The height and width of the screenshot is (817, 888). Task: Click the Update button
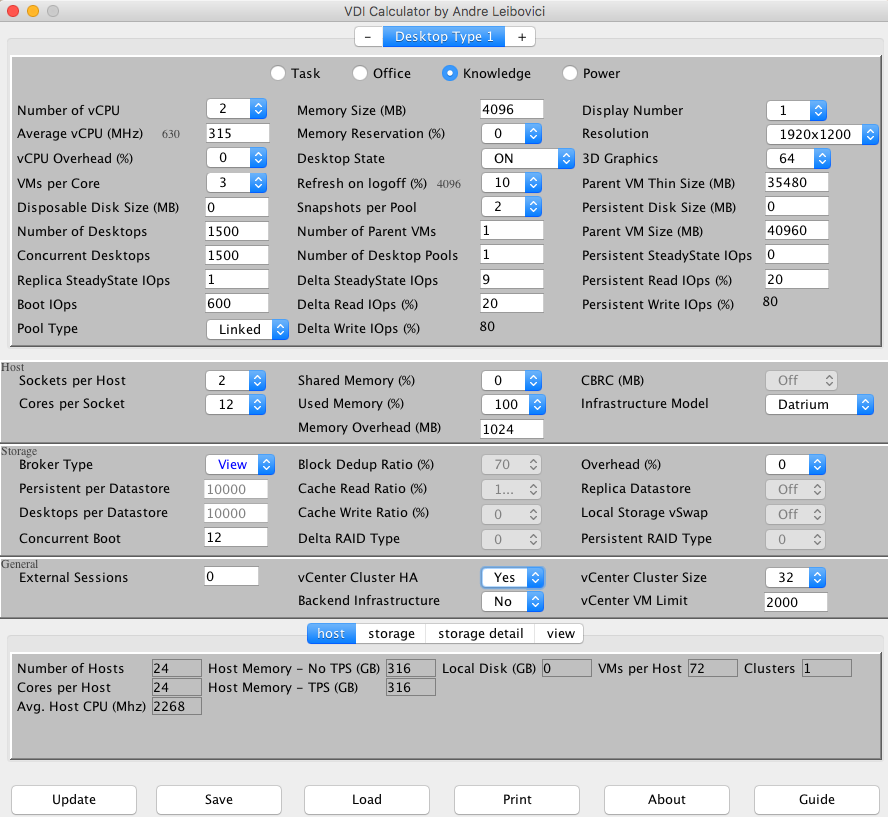click(74, 799)
